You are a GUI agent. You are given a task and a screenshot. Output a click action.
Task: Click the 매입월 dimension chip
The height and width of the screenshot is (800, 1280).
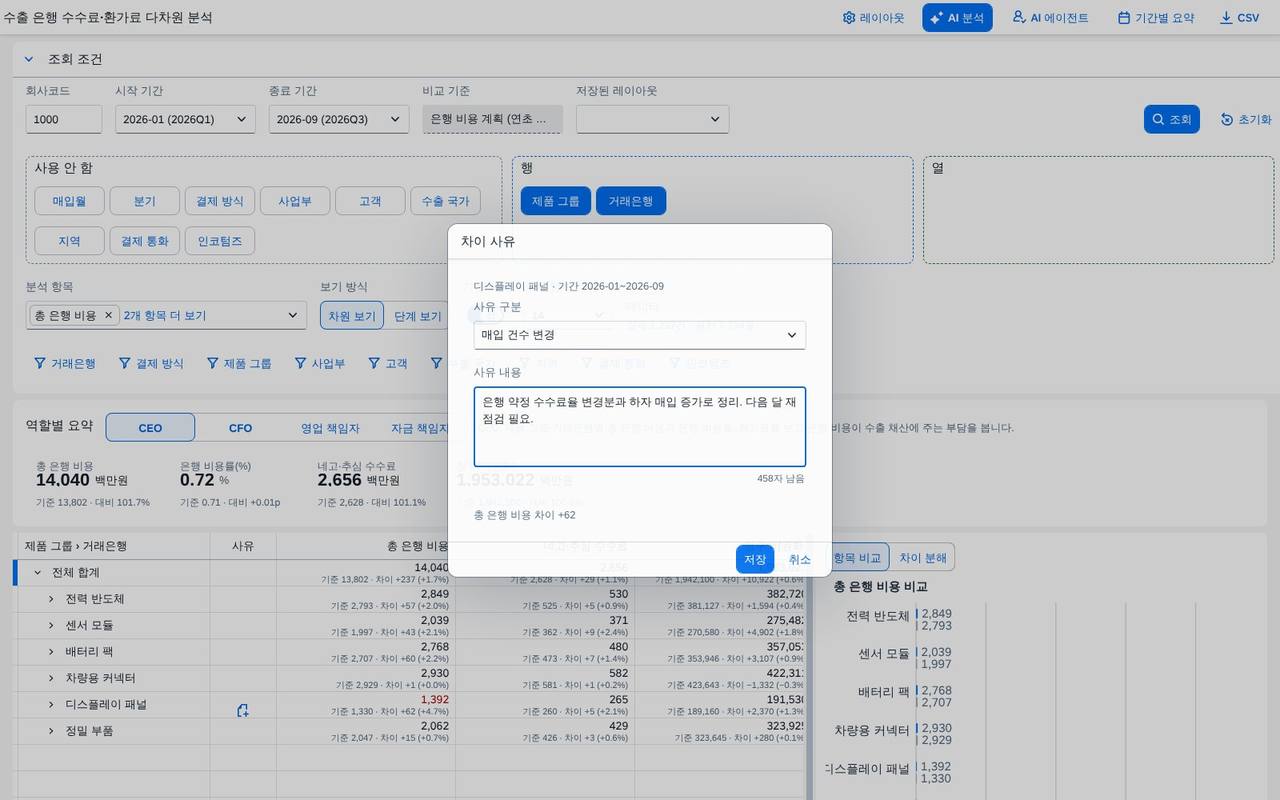[70, 201]
